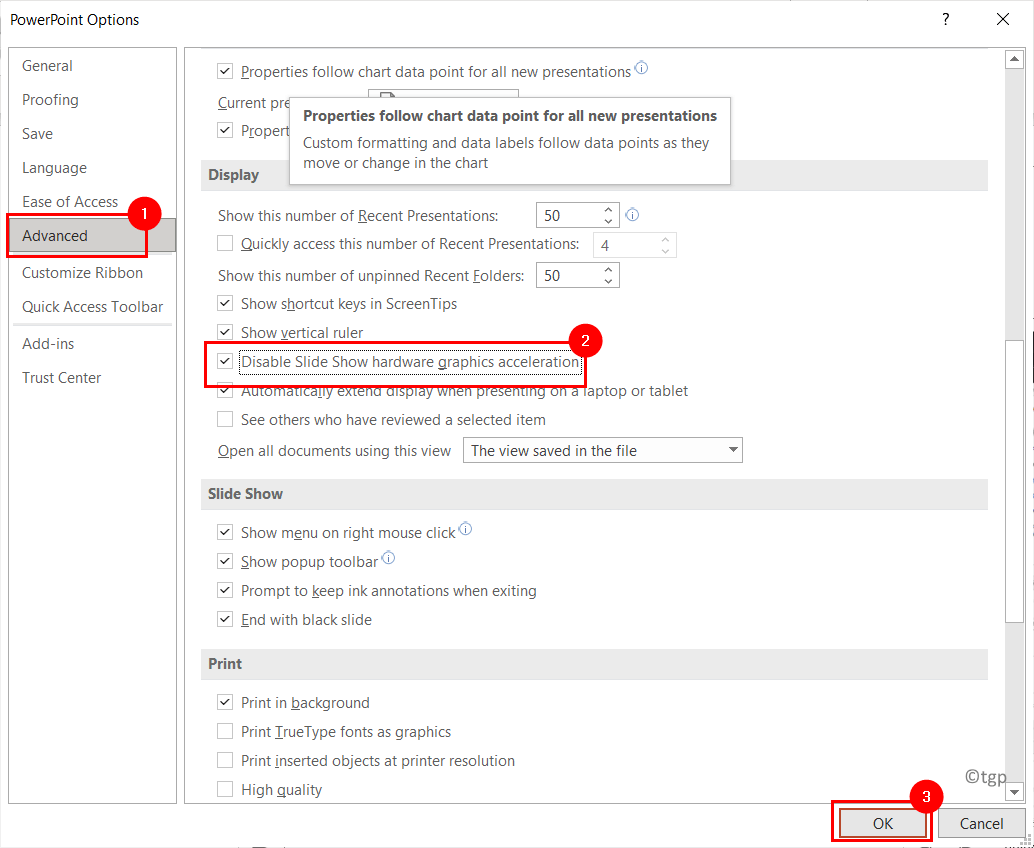This screenshot has height=848, width=1034.
Task: Toggle Show popup toolbar checkbox
Action: point(226,562)
